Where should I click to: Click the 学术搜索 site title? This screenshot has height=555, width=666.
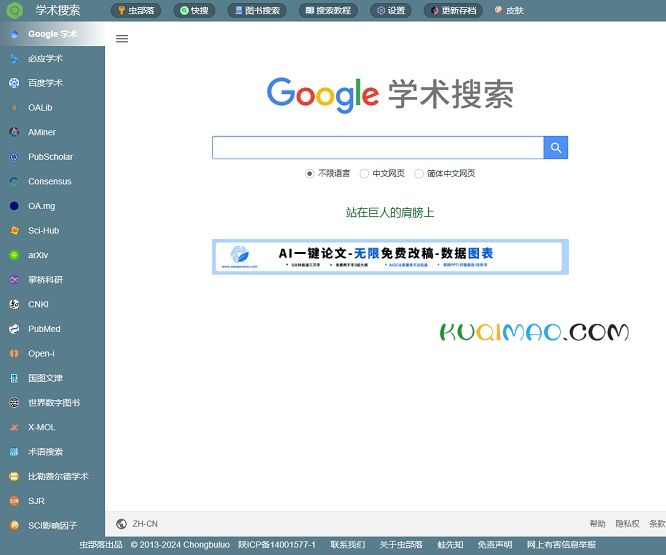[x=58, y=10]
